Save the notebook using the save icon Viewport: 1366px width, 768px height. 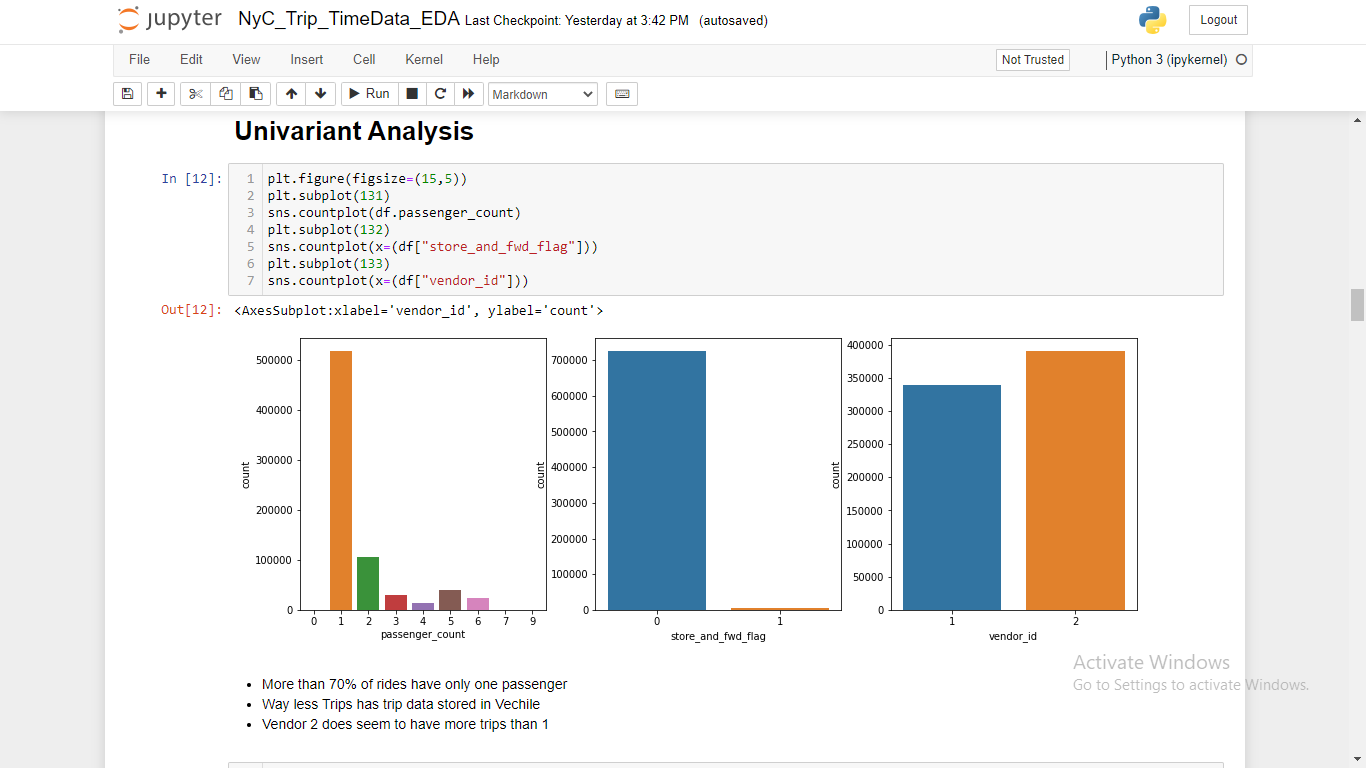[x=127, y=93]
